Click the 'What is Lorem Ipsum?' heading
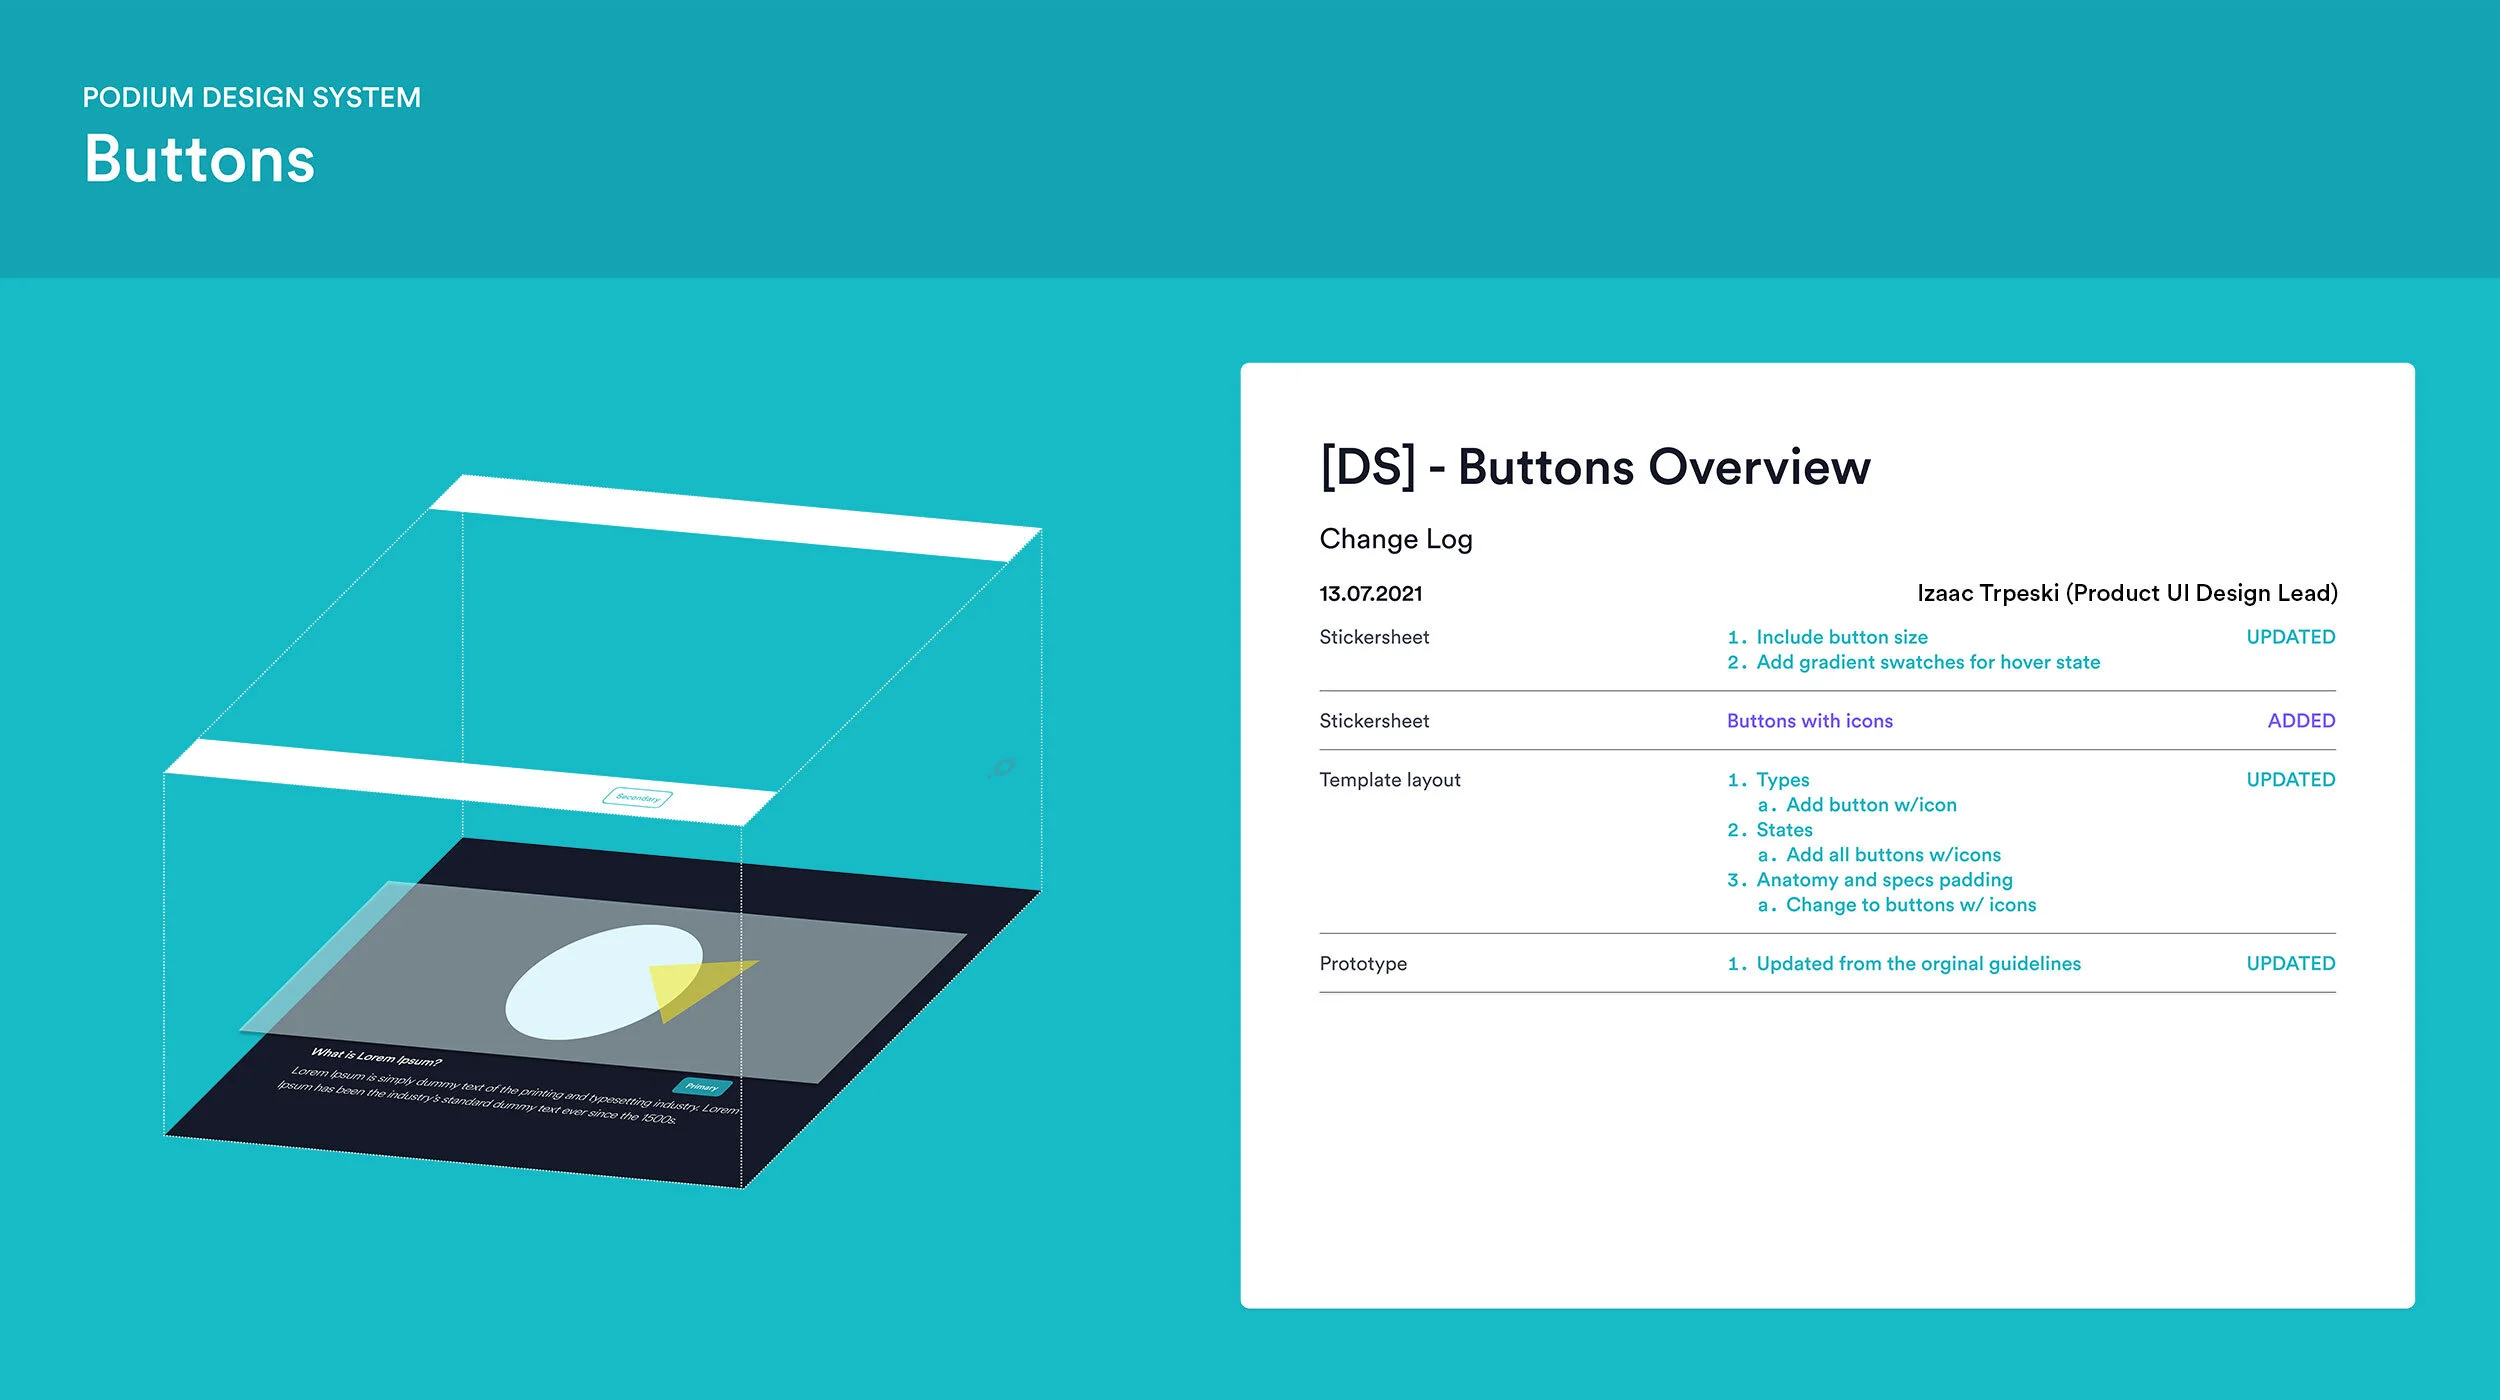This screenshot has width=2500, height=1400. (x=376, y=1056)
